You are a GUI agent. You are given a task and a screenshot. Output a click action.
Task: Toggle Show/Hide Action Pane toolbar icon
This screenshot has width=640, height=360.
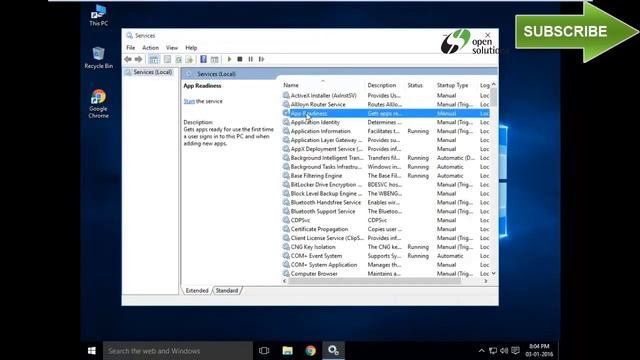(215, 59)
